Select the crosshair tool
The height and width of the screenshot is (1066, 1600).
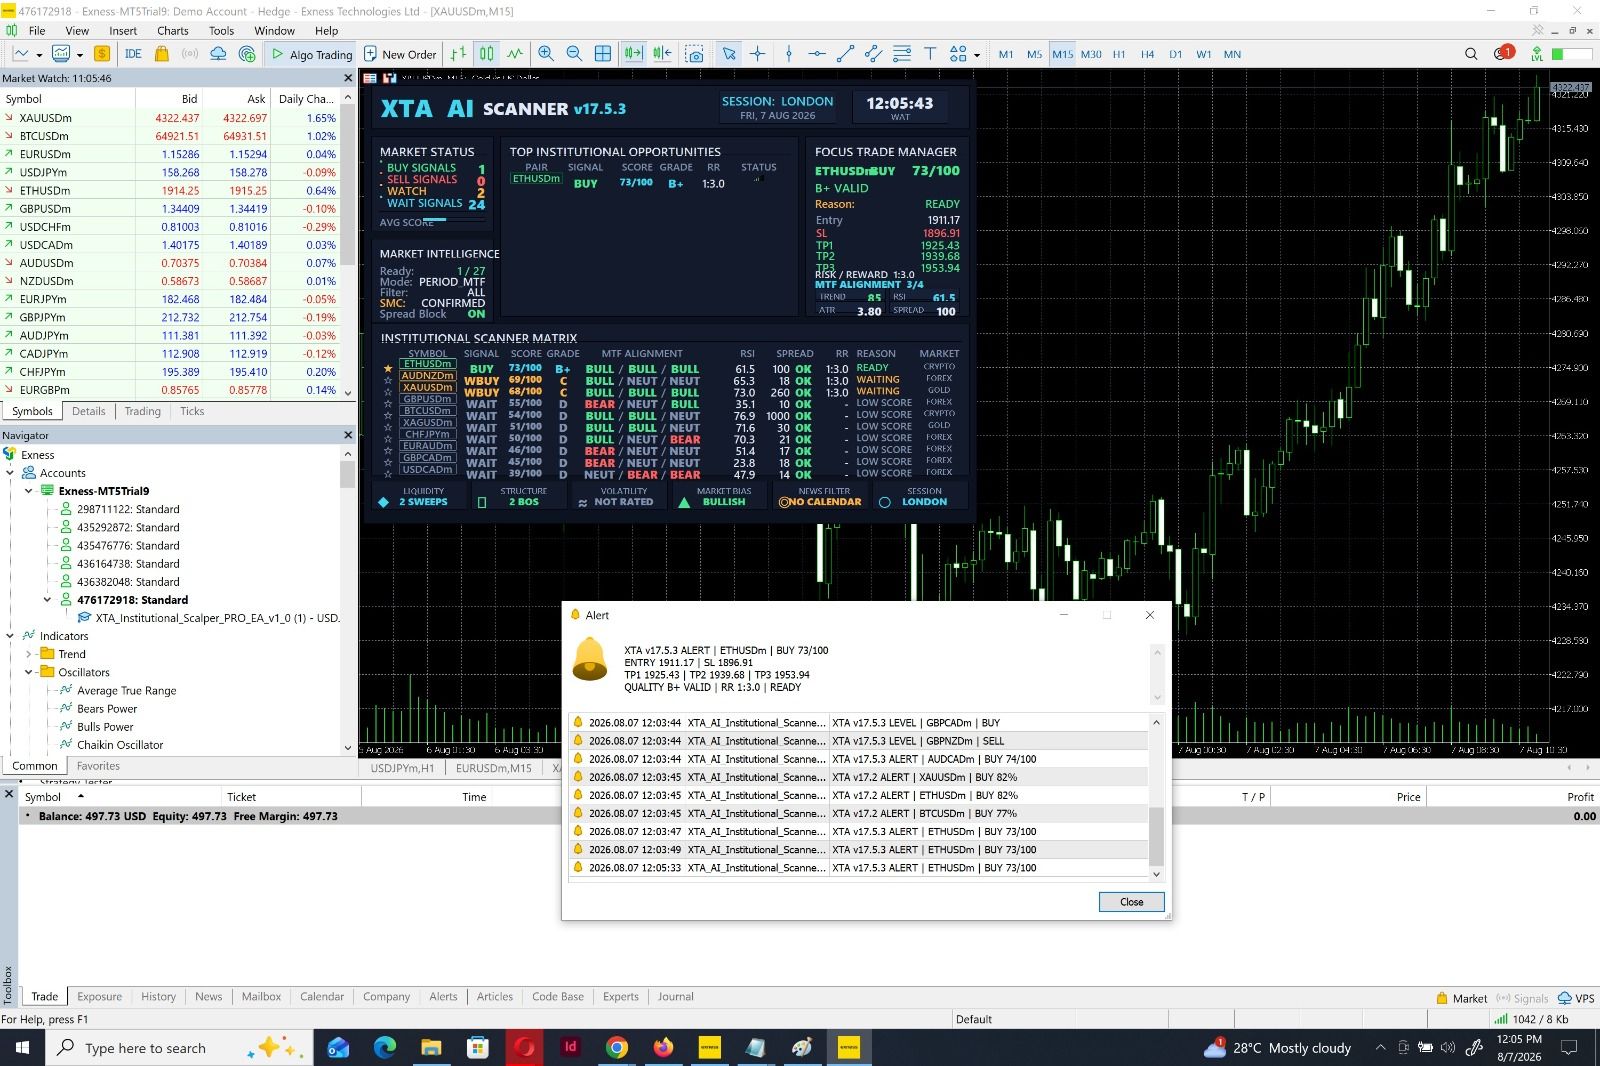[x=758, y=54]
